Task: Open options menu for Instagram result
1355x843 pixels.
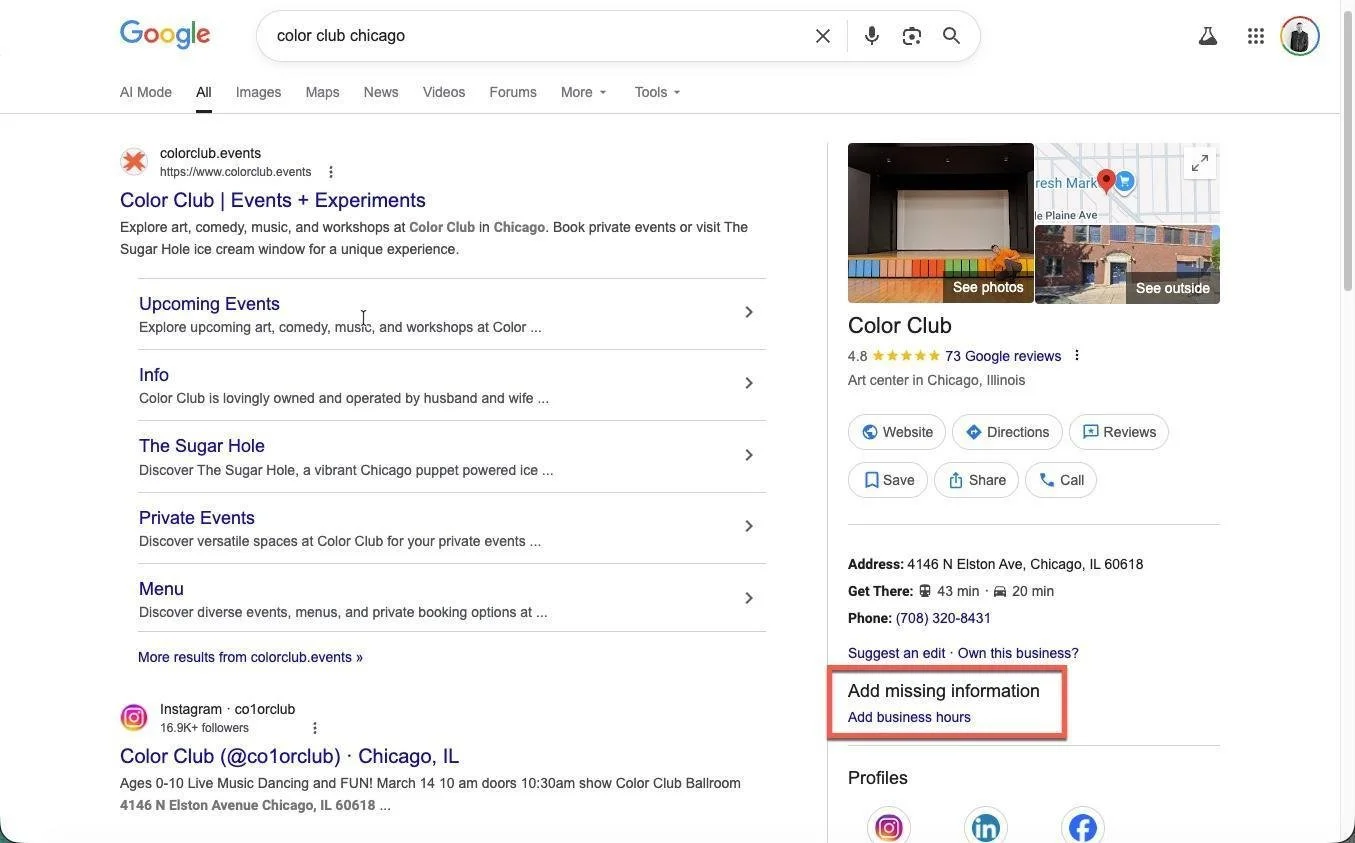Action: click(x=314, y=728)
